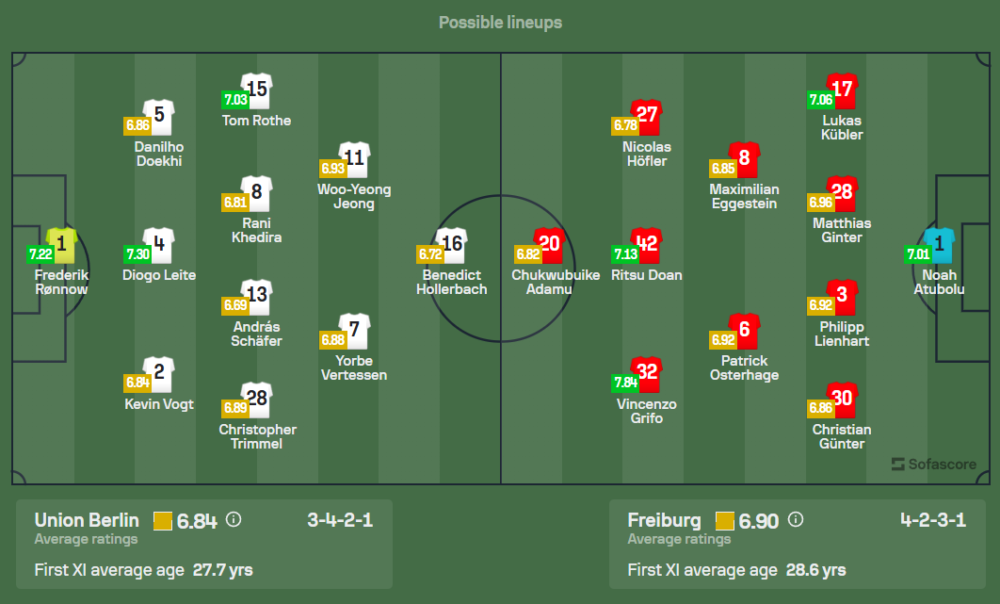Open info icon next to Union Berlin rating
Viewport: 1000px width, 604px height.
point(233,520)
